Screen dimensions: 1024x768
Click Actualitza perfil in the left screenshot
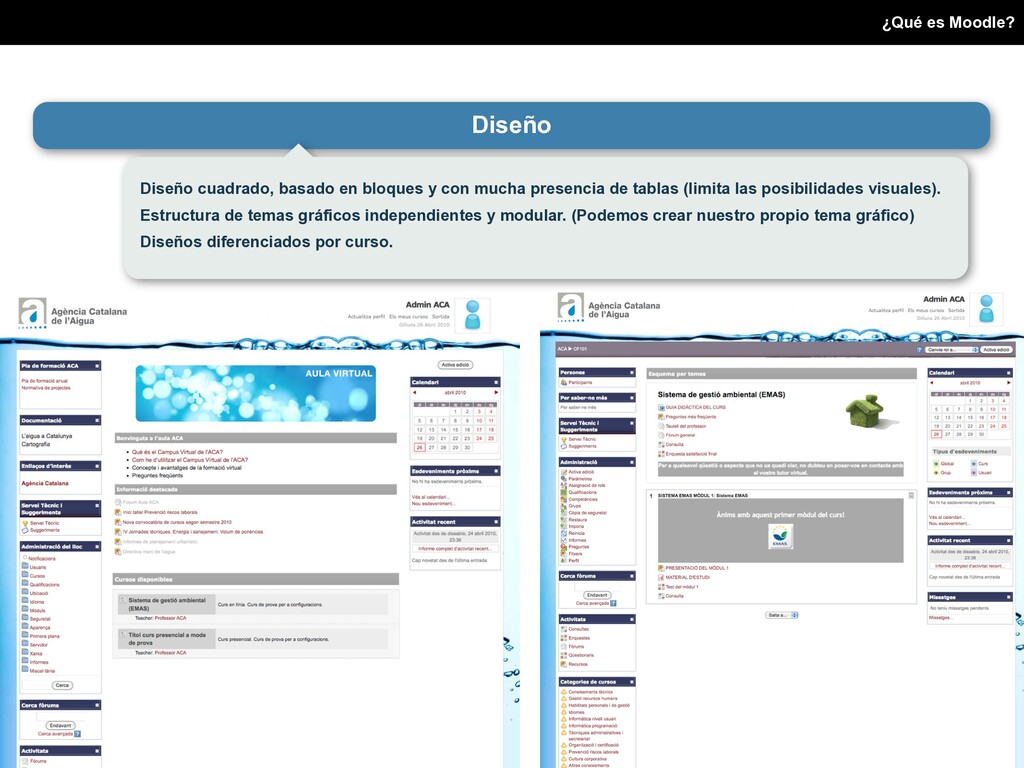click(x=366, y=317)
